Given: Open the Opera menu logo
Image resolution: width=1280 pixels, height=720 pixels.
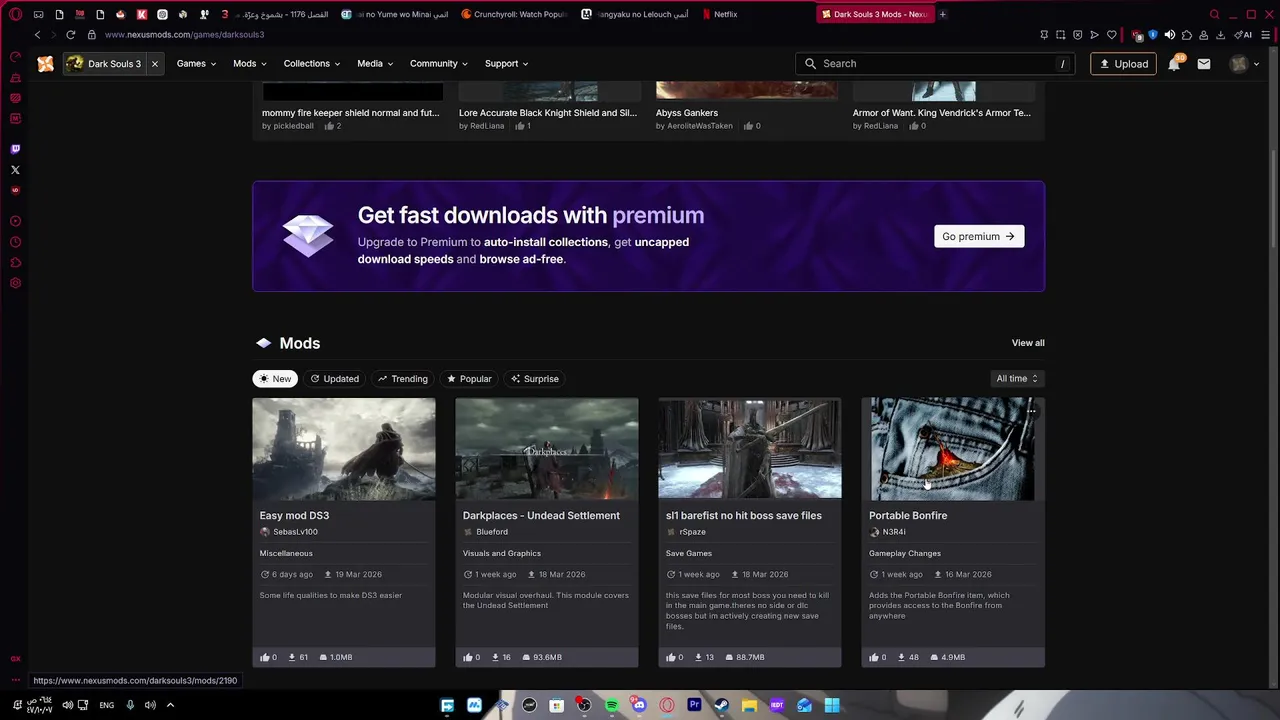Looking at the screenshot, I should [x=15, y=14].
